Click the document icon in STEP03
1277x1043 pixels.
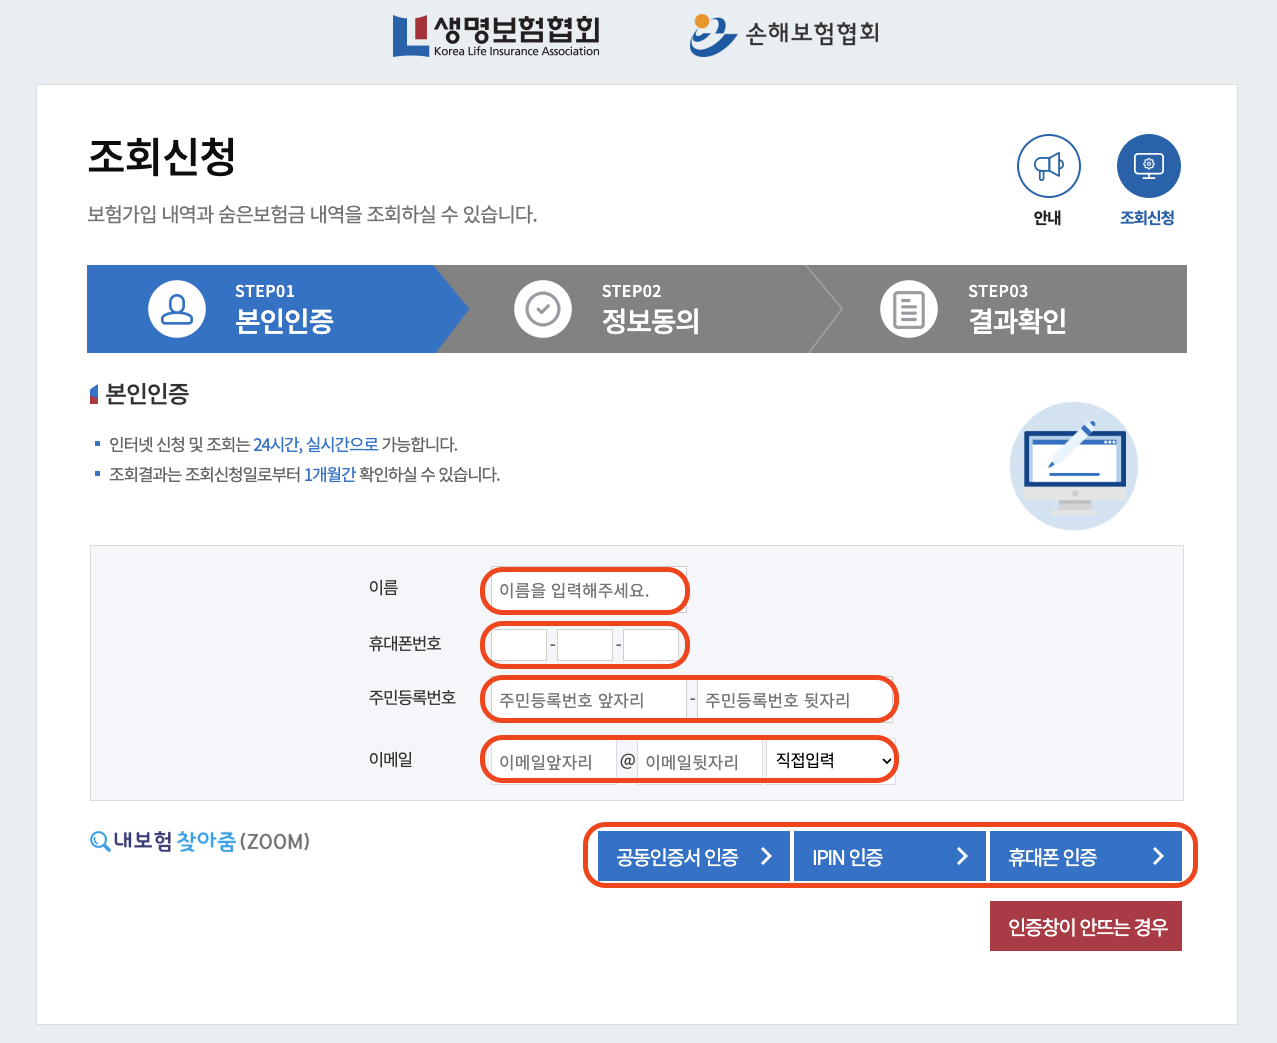pos(909,309)
